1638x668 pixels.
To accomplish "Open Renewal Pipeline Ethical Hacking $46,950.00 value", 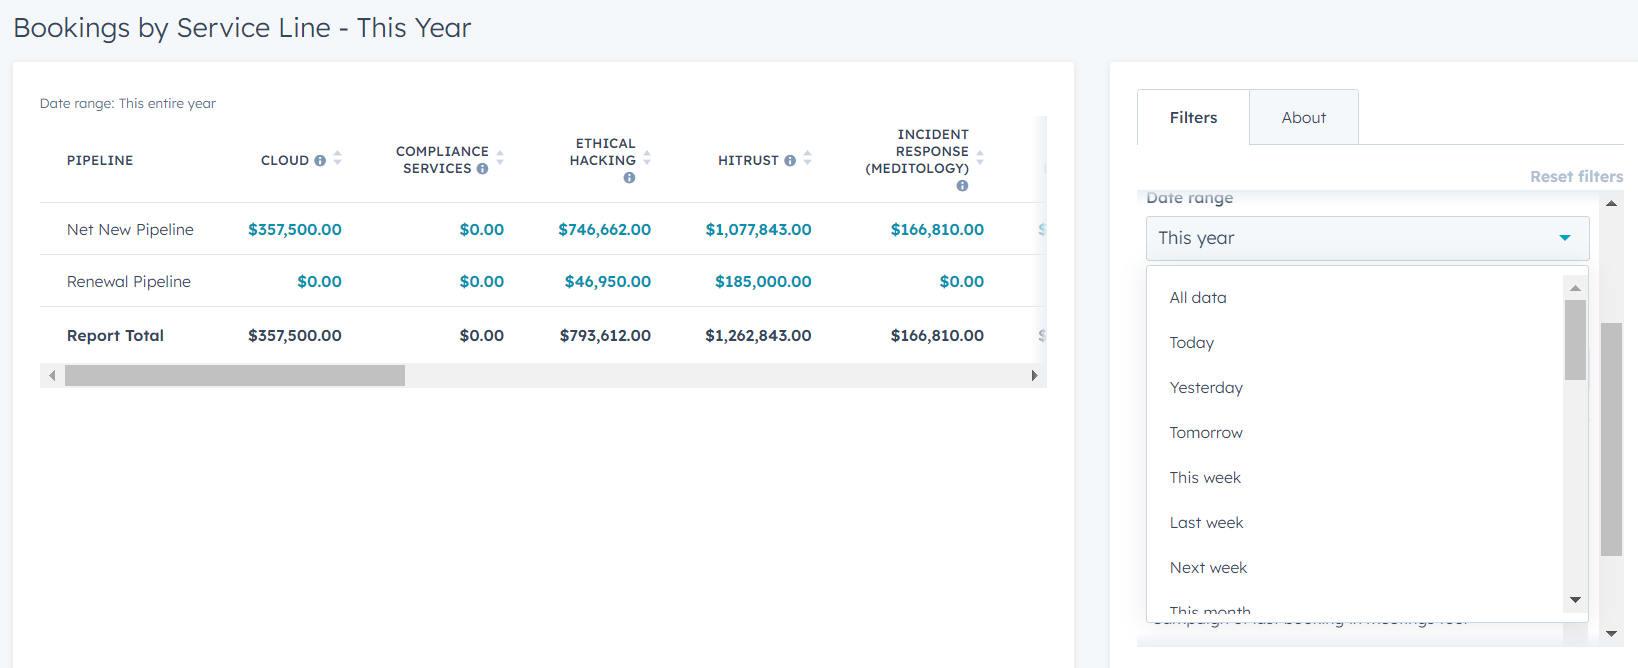I will coord(607,282).
